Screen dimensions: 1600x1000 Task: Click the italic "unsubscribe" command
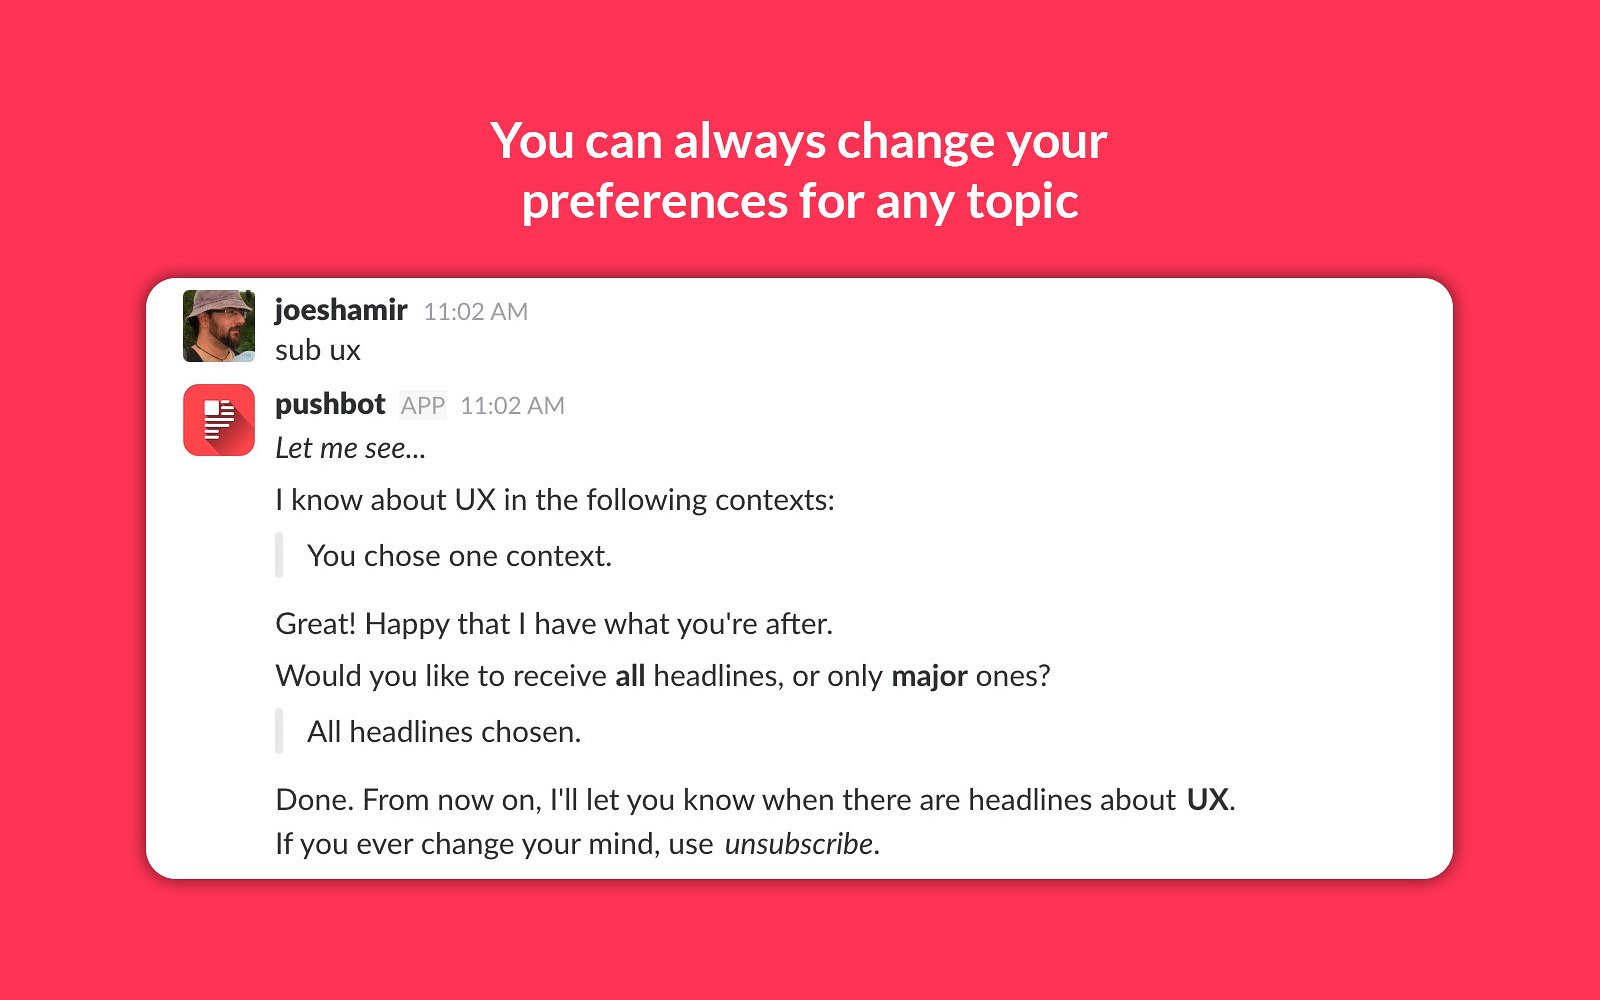(799, 844)
